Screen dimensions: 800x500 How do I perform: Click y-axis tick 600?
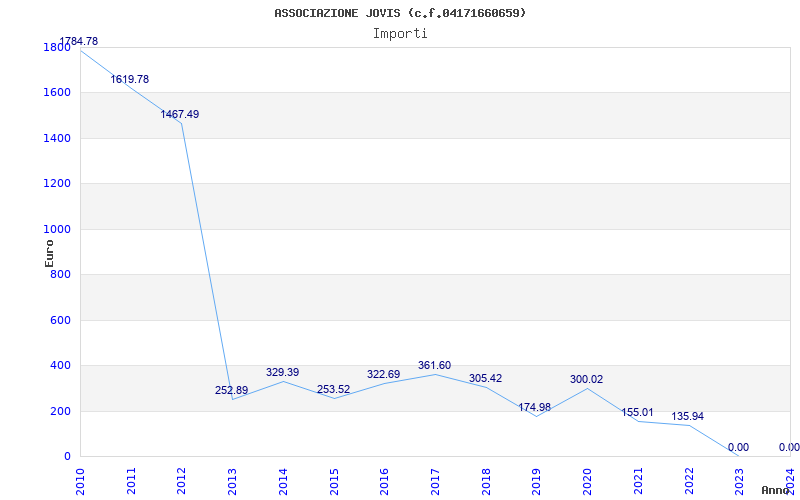pyautogui.click(x=61, y=320)
